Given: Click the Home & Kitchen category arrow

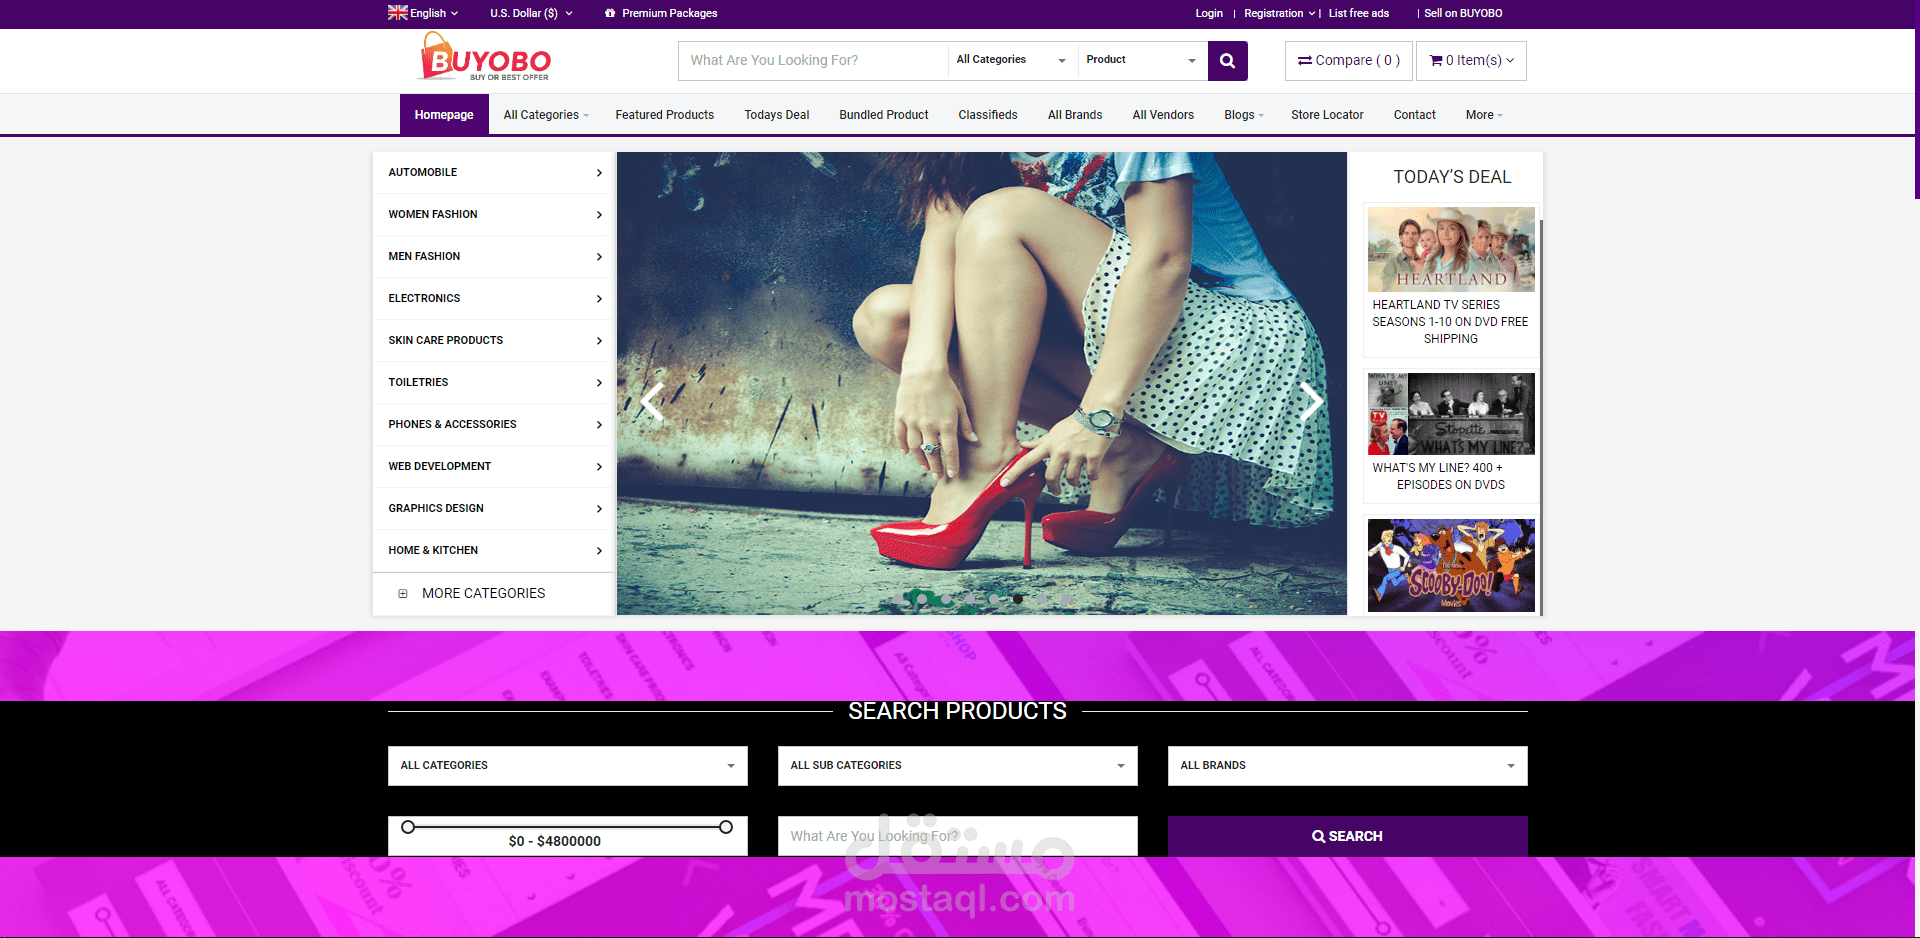Looking at the screenshot, I should click(599, 551).
